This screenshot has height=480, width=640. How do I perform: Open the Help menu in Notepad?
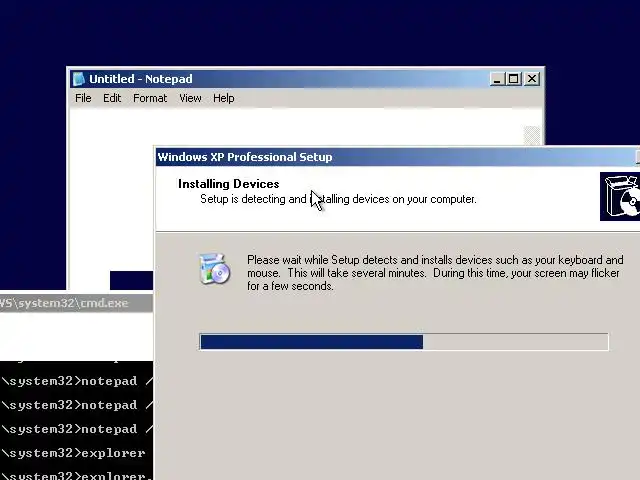coord(224,98)
